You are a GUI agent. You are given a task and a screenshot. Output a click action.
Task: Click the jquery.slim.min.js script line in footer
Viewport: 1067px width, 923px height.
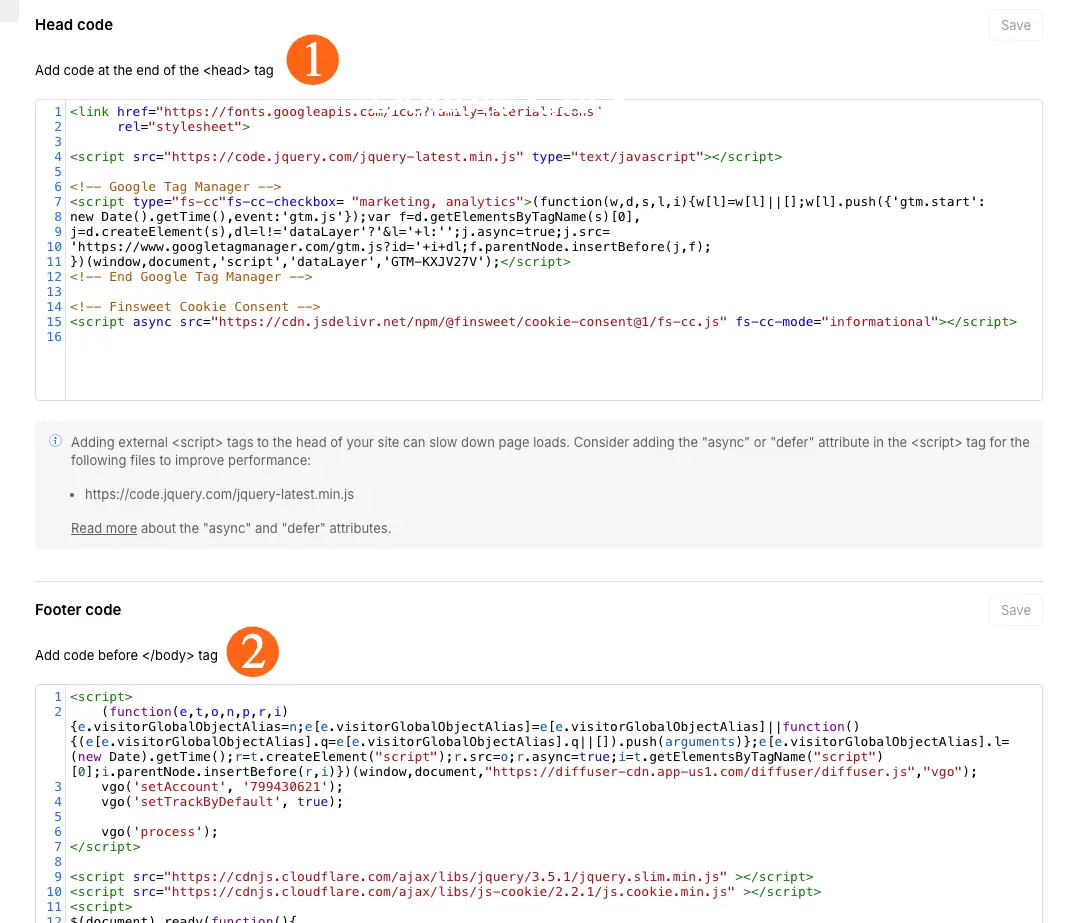(441, 877)
